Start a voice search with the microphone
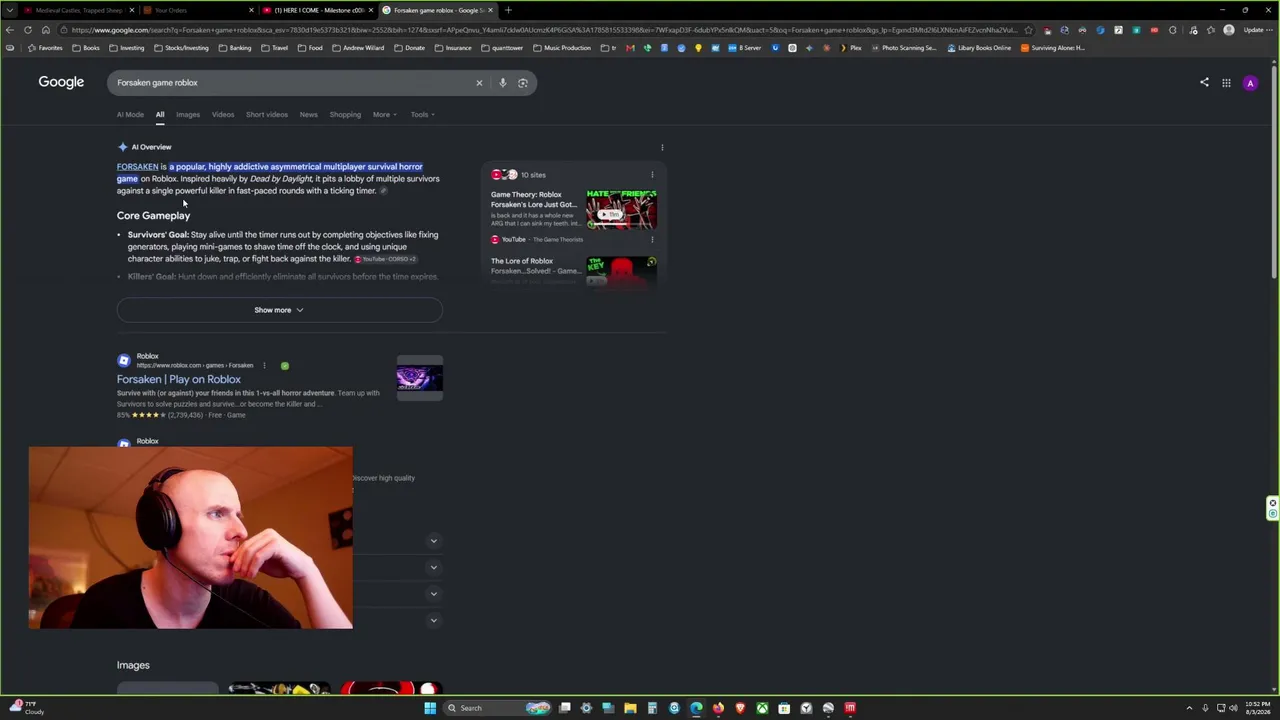This screenshot has height=720, width=1280. [x=503, y=83]
